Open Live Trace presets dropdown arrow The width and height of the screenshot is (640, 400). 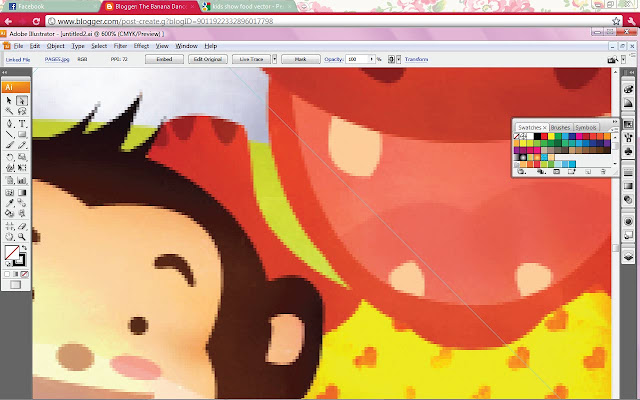275,59
